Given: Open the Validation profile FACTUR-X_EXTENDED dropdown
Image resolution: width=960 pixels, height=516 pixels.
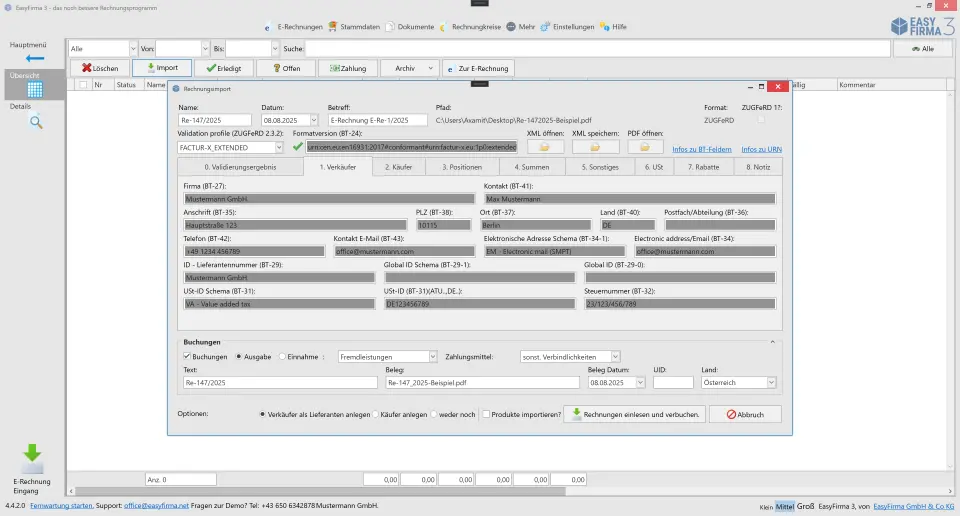Looking at the screenshot, I should (x=279, y=147).
